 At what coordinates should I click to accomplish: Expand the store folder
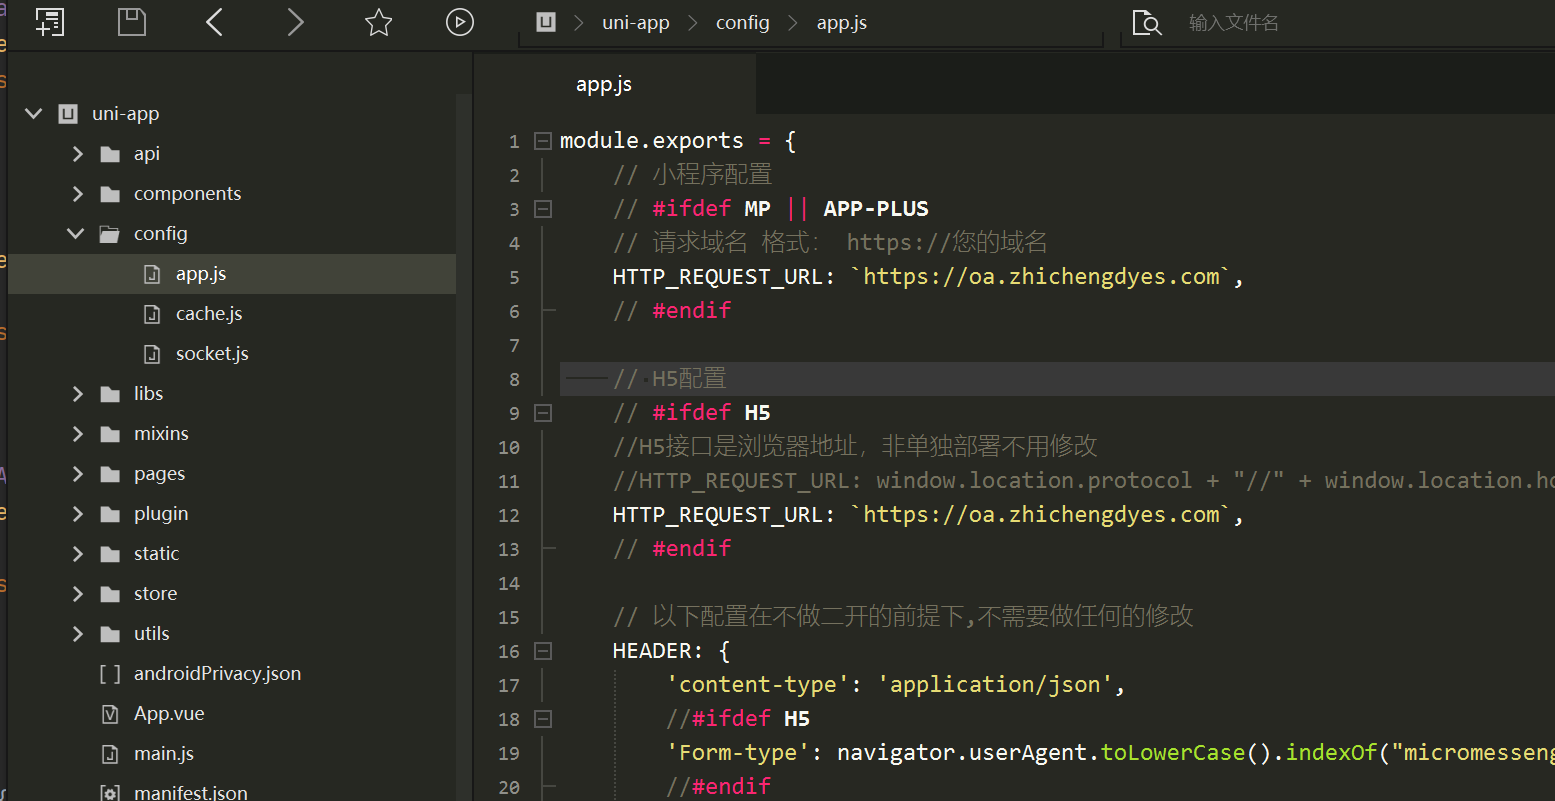[77, 594]
